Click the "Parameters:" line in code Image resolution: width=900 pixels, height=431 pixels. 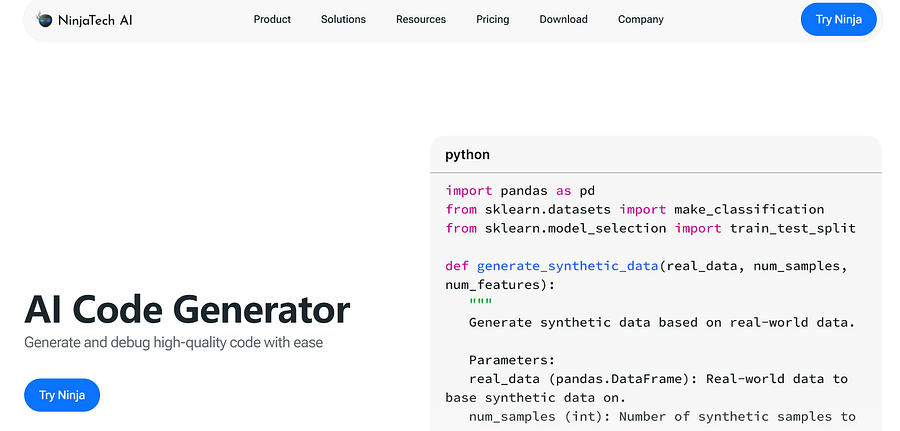point(512,360)
